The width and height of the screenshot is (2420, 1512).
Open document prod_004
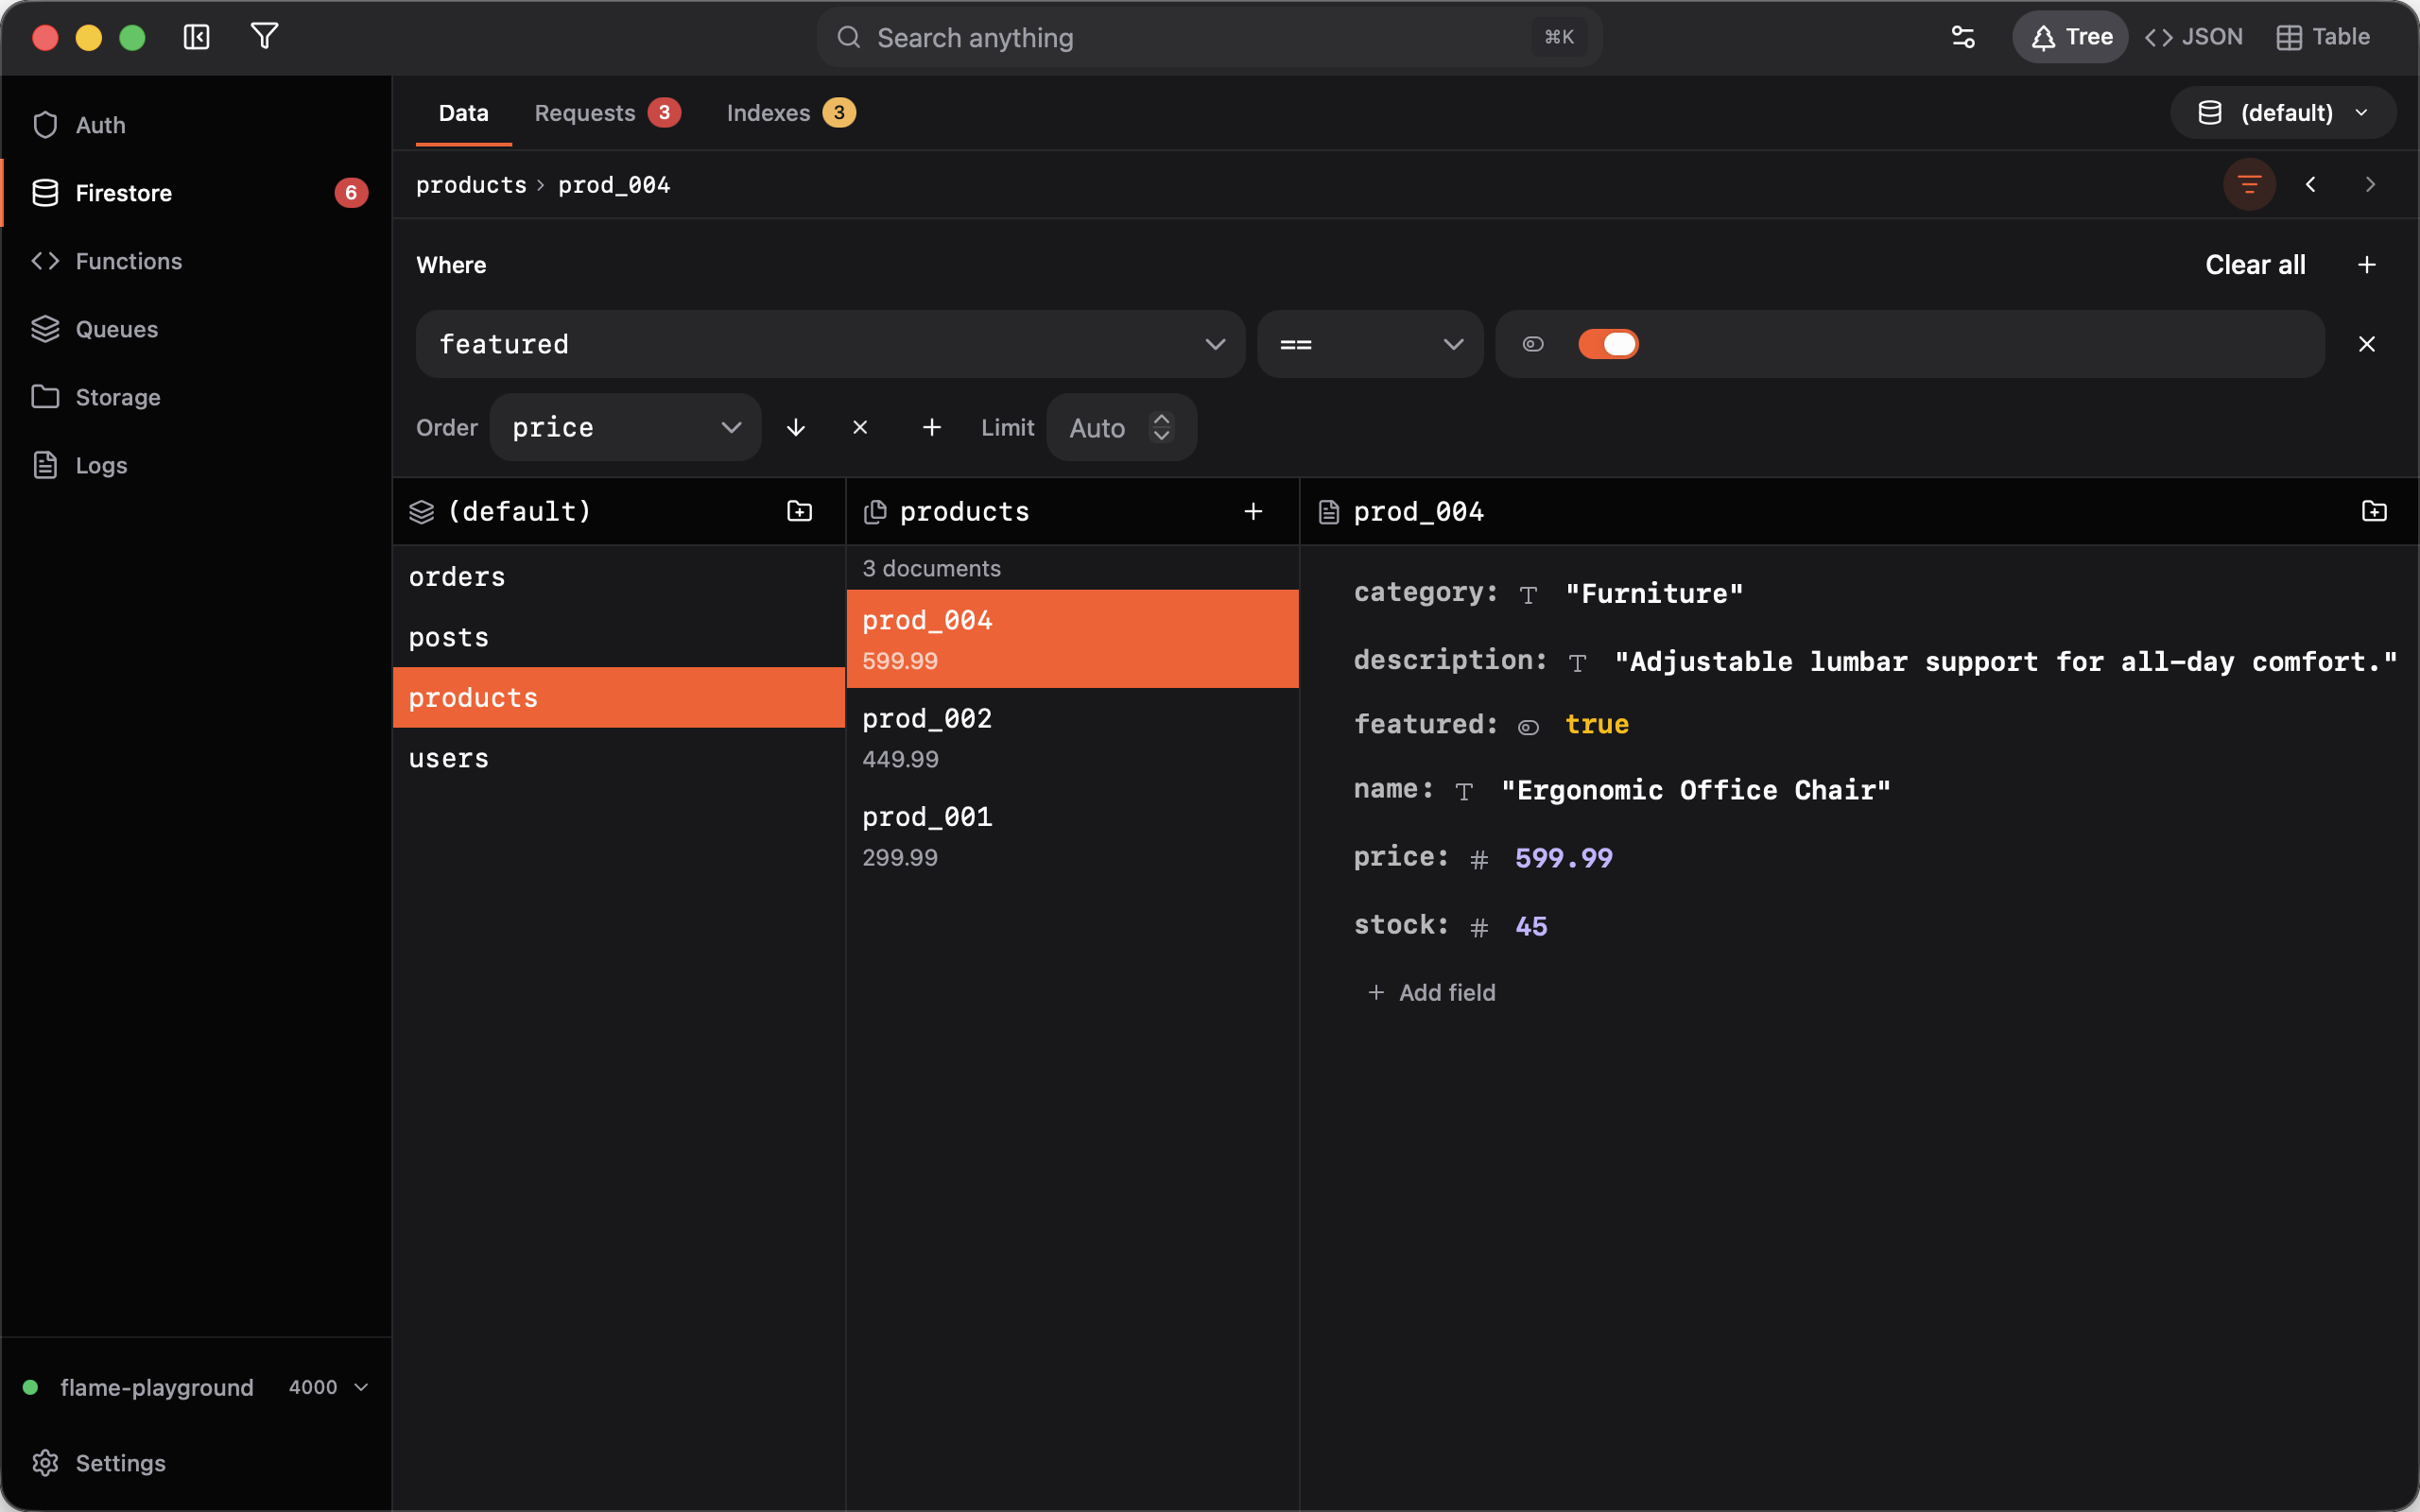click(x=1072, y=639)
